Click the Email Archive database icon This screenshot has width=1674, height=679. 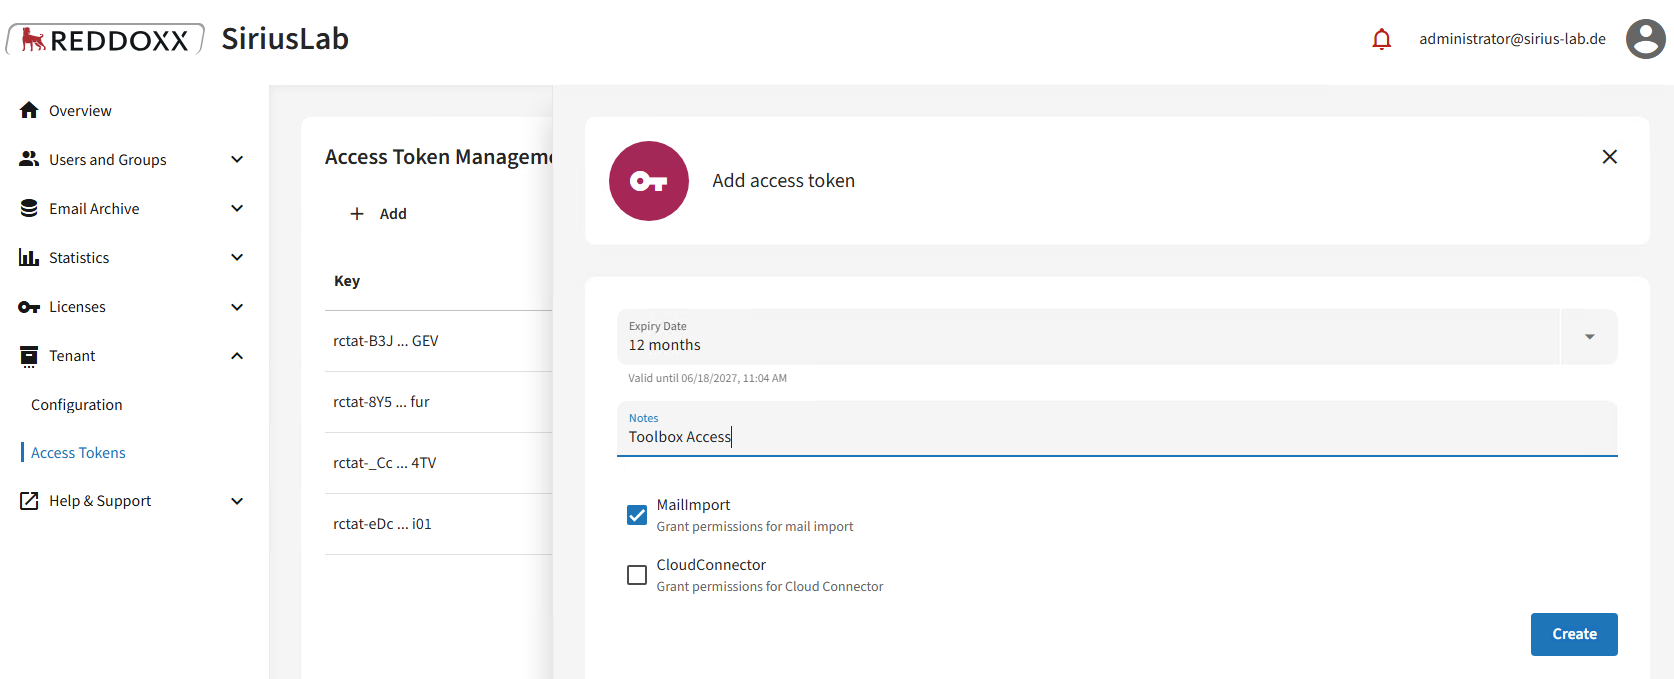click(29, 208)
